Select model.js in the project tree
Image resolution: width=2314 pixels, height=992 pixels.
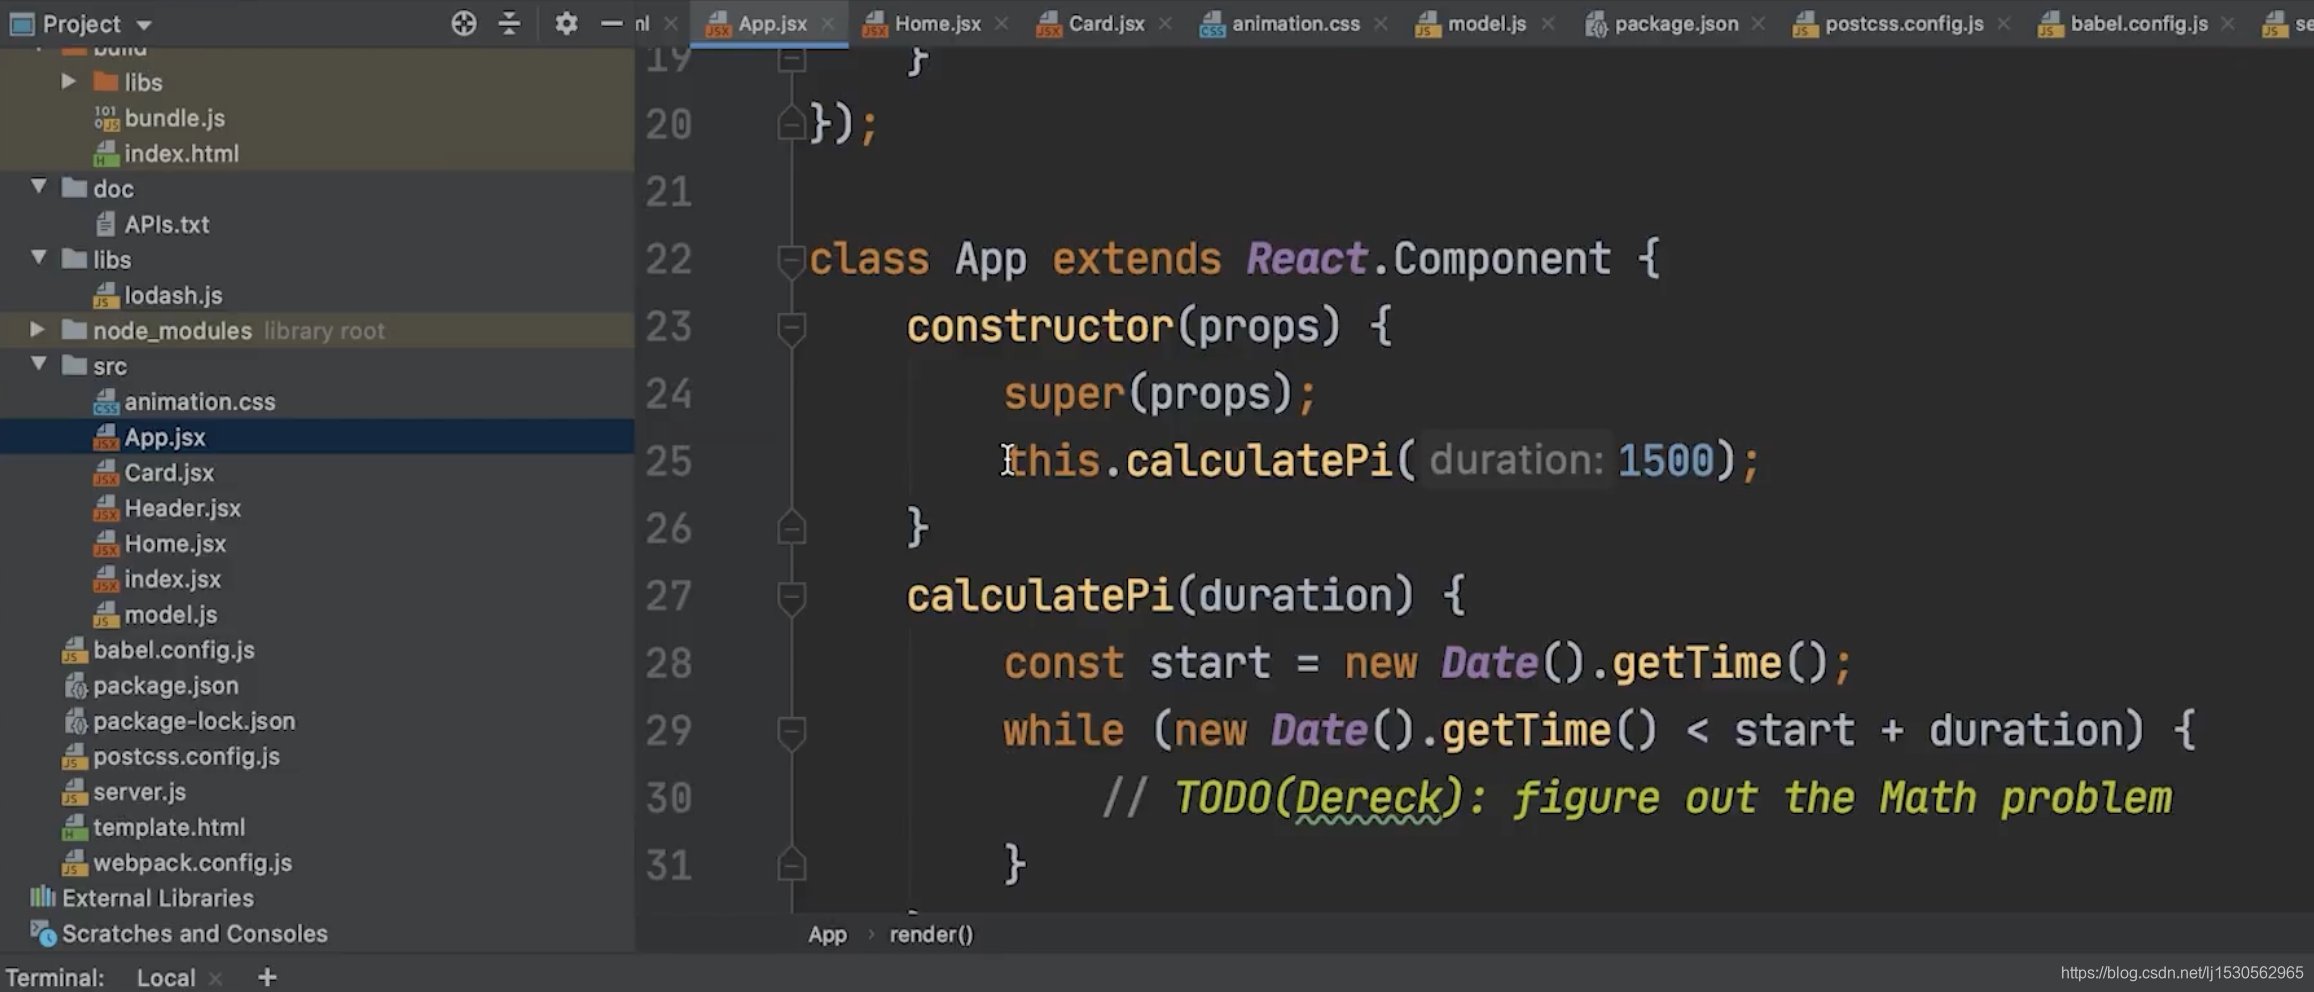pyautogui.click(x=170, y=614)
